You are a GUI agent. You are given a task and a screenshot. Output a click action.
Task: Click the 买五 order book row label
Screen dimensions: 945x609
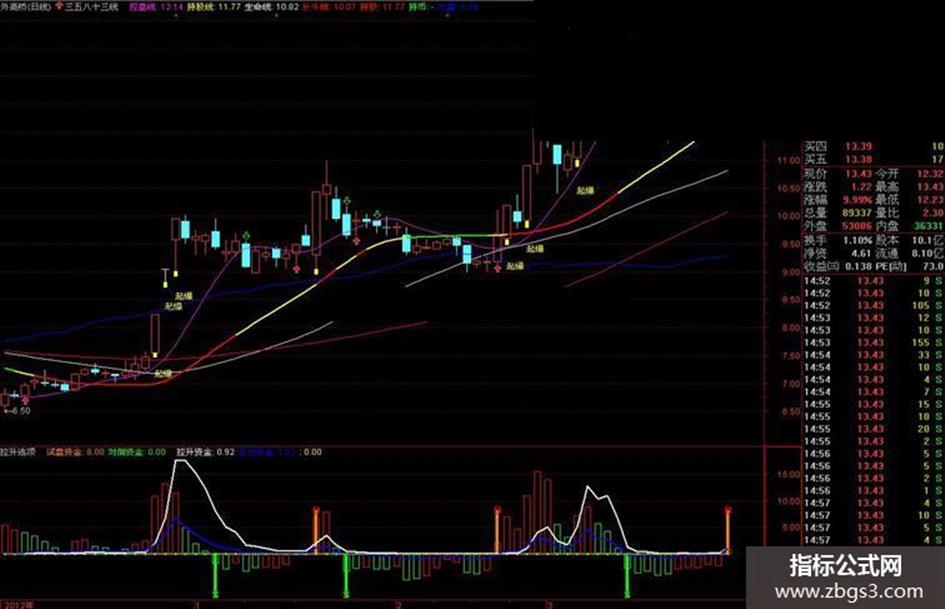click(816, 159)
